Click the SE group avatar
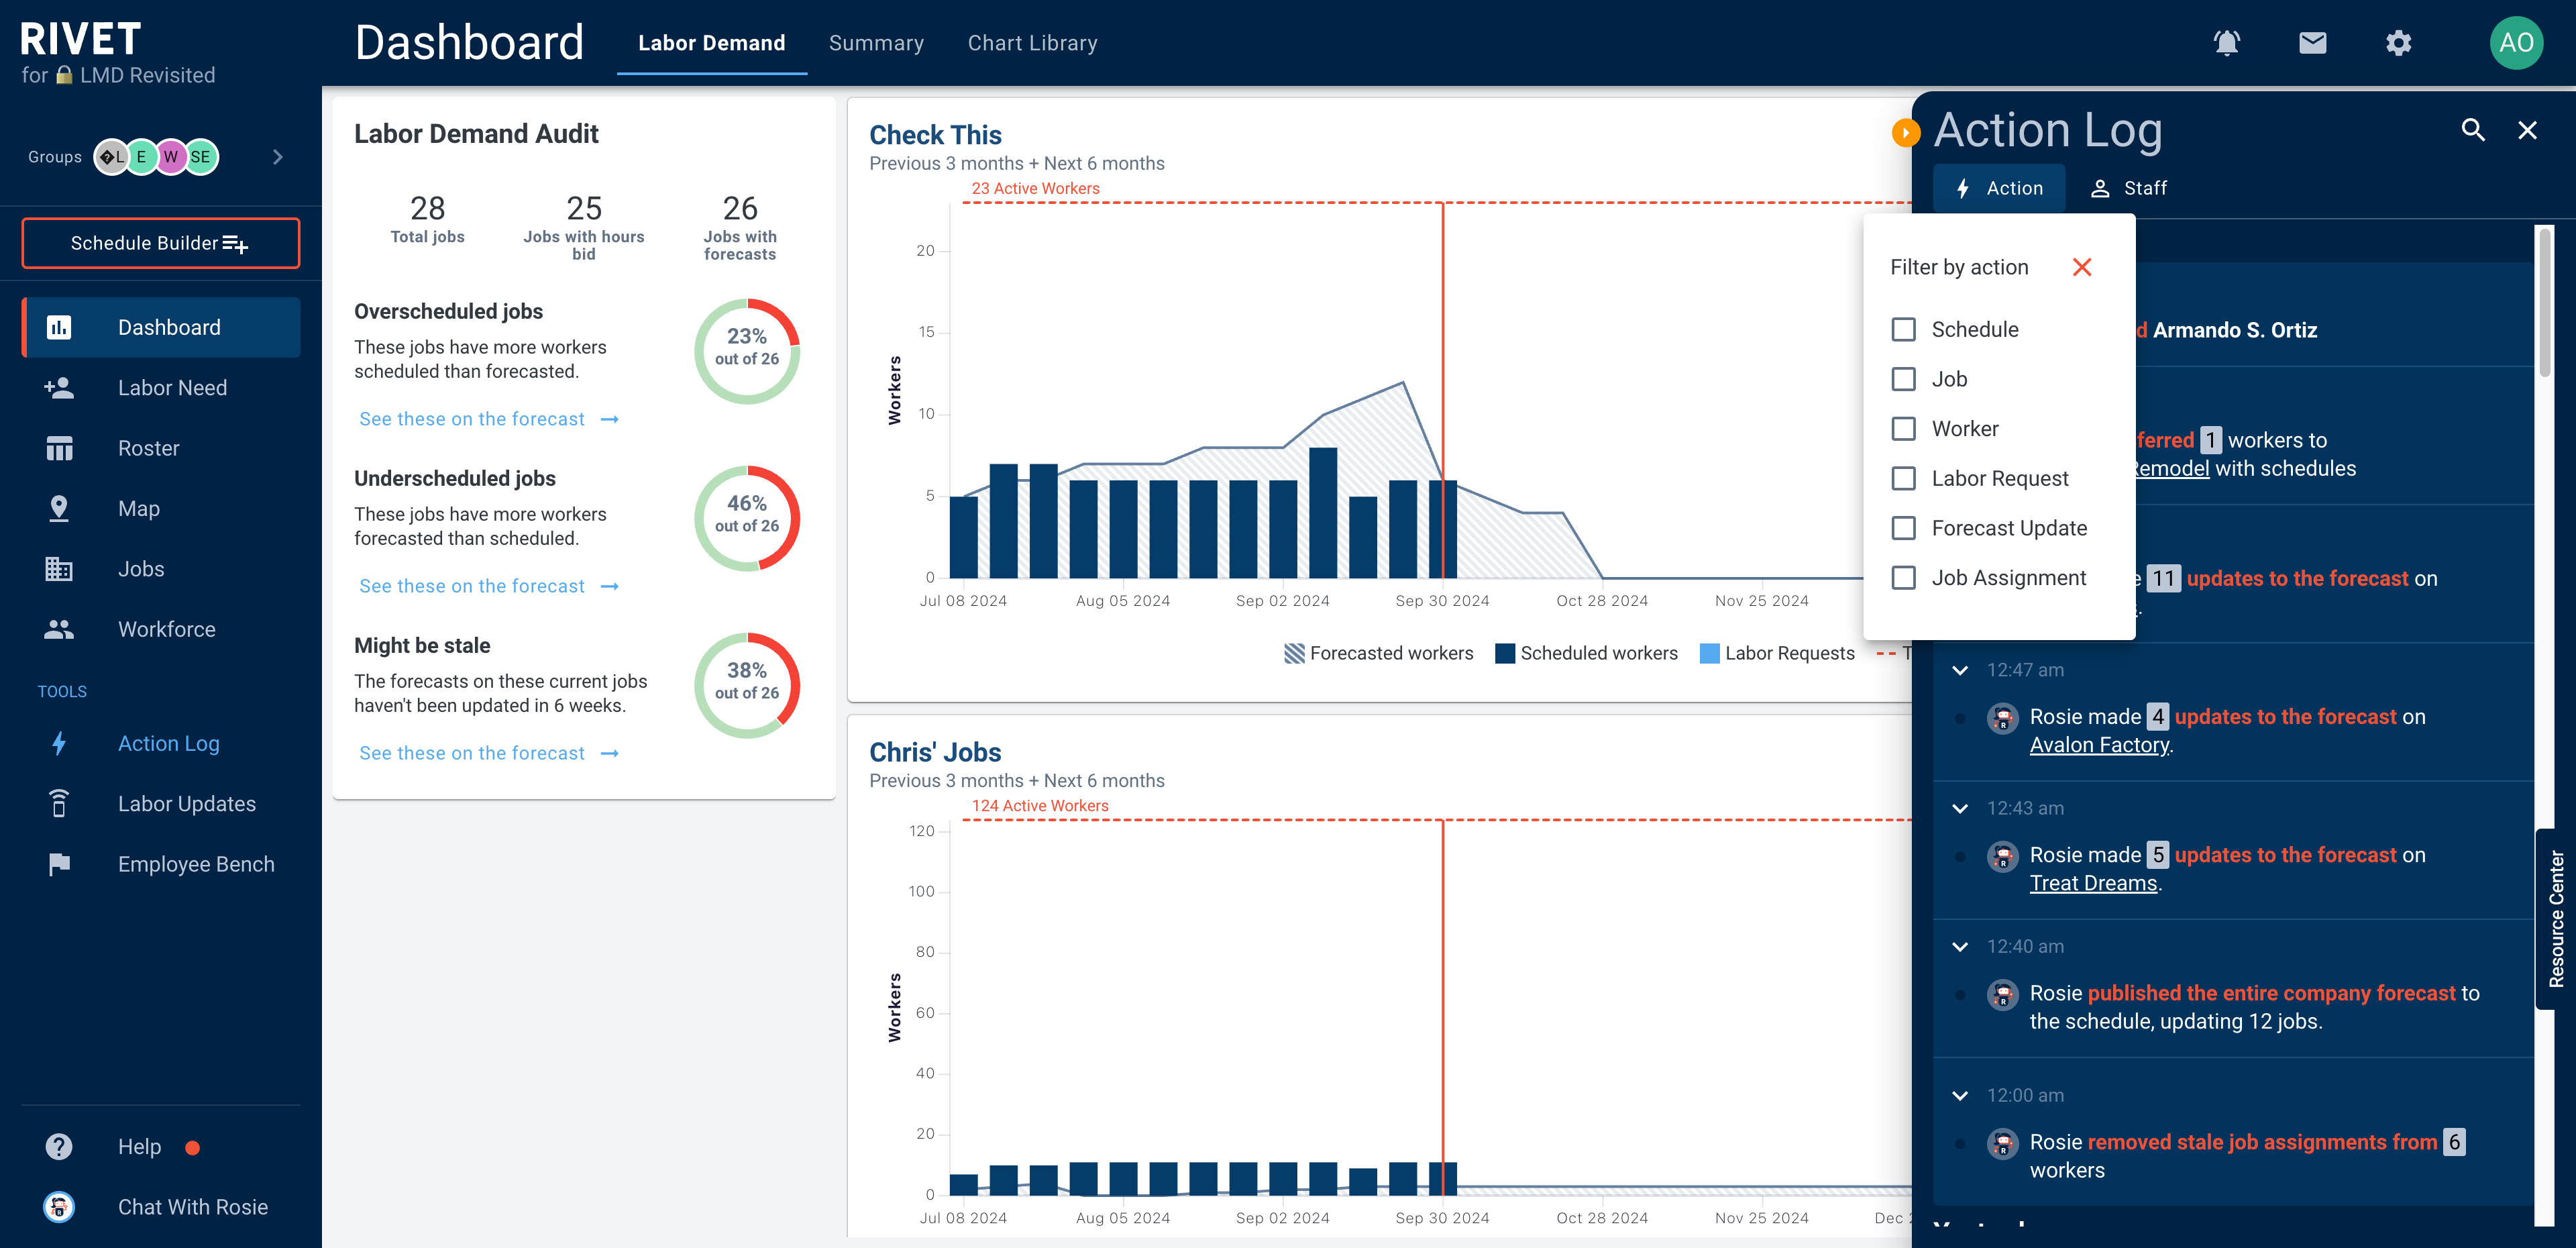 pos(200,157)
